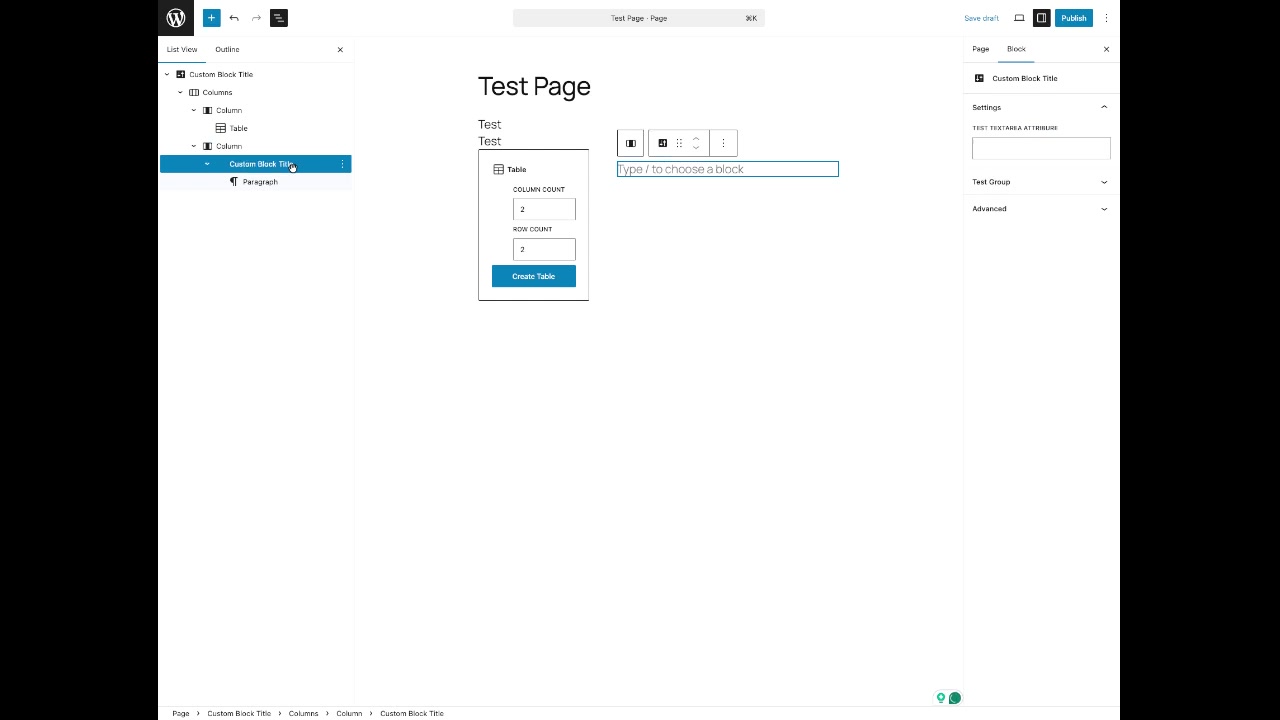Toggle the document overview button
Image resolution: width=1280 pixels, height=720 pixels.
pyautogui.click(x=279, y=18)
